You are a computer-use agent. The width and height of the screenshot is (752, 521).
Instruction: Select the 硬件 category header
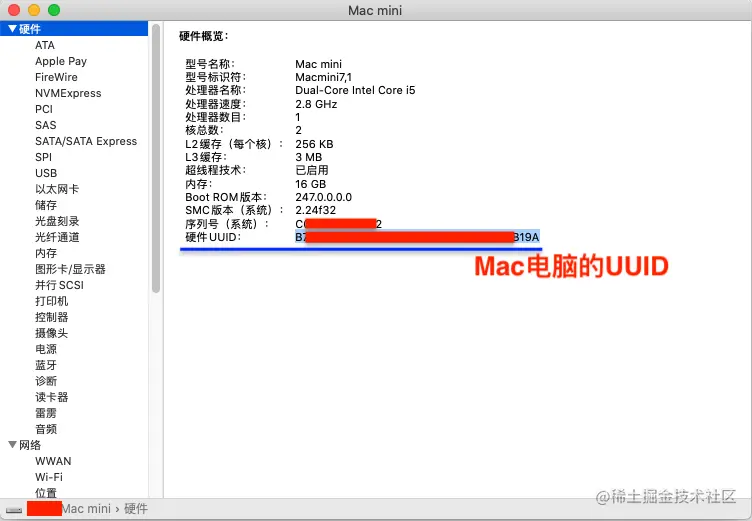(74, 29)
